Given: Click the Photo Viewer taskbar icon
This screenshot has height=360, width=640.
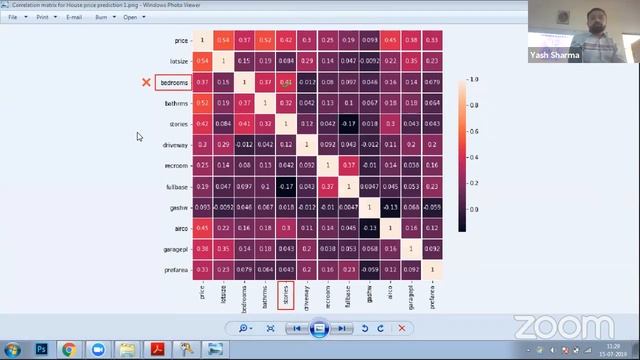Looking at the screenshot, I should tap(215, 349).
